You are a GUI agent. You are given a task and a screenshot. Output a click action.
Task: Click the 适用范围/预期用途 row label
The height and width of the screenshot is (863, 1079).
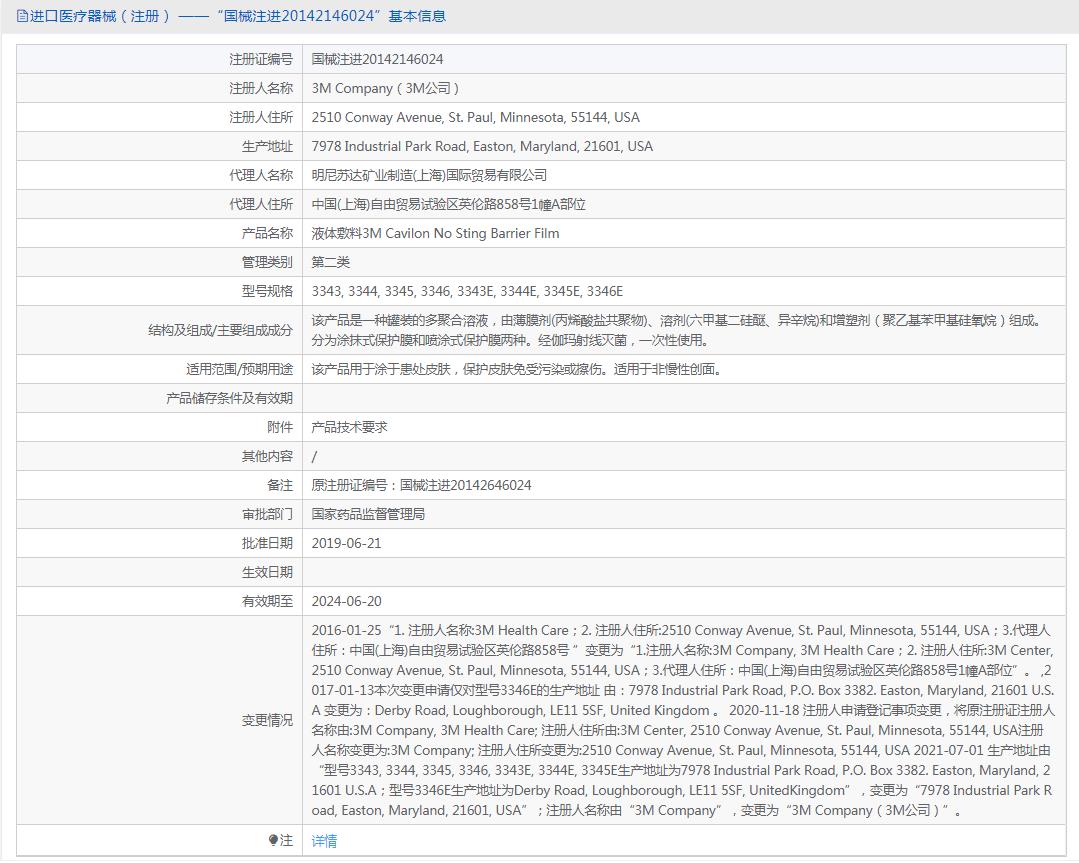239,370
